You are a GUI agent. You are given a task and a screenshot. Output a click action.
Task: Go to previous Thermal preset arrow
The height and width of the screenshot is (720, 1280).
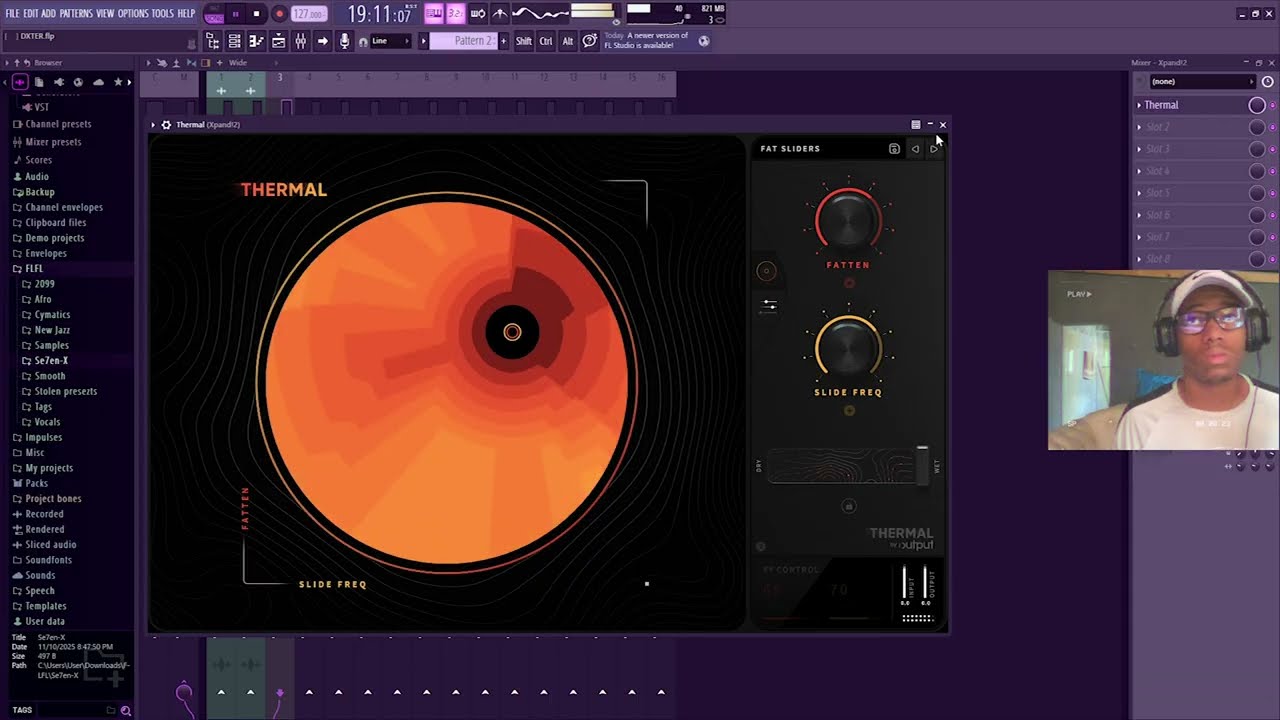point(915,148)
